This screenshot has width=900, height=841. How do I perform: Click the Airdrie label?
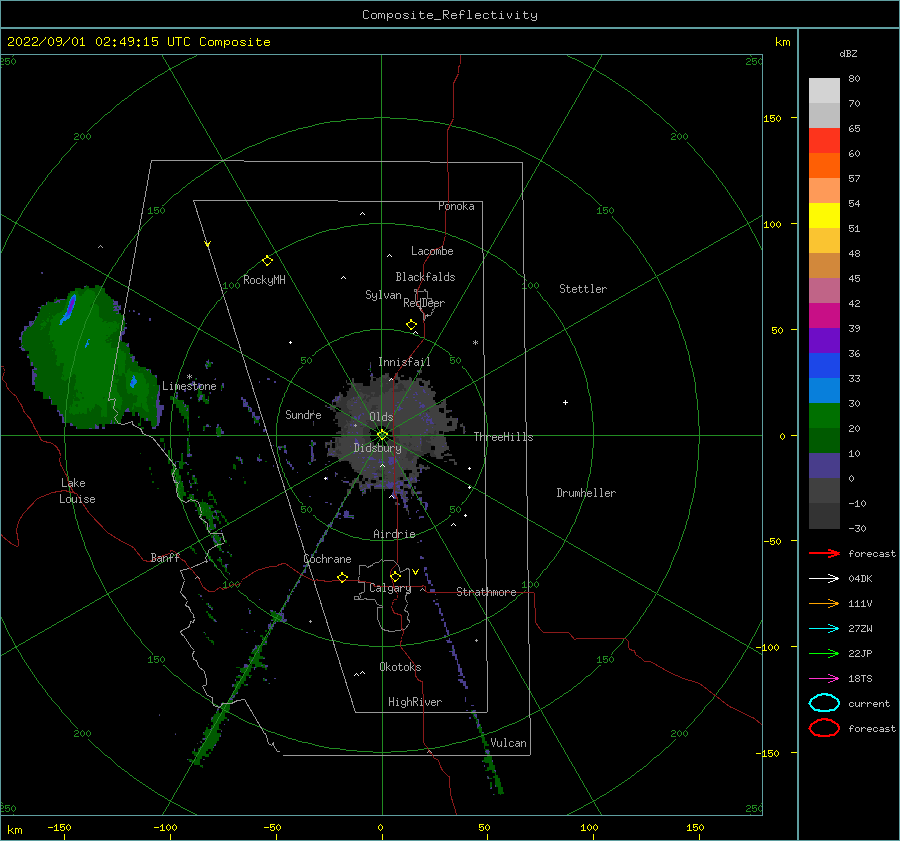pyautogui.click(x=394, y=534)
